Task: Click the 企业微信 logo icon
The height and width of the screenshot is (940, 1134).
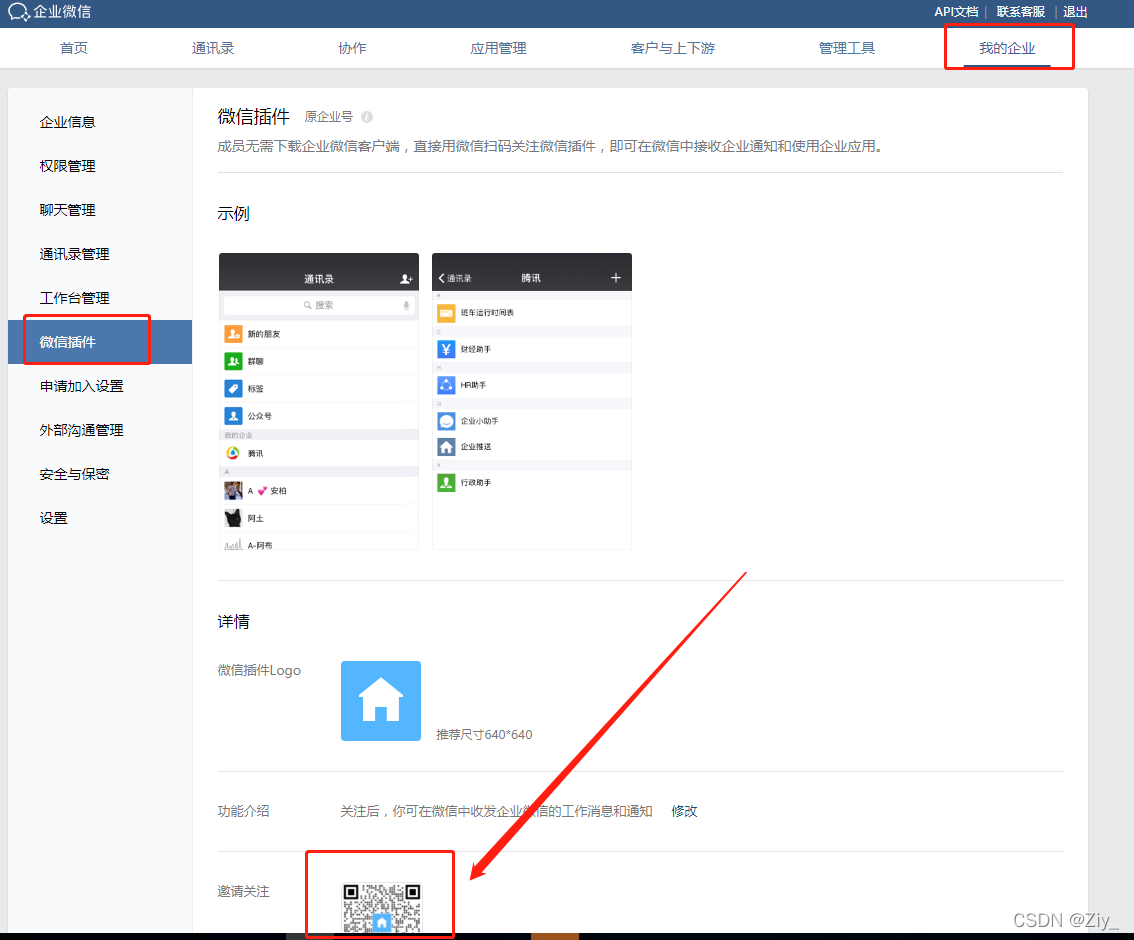Action: tap(18, 12)
